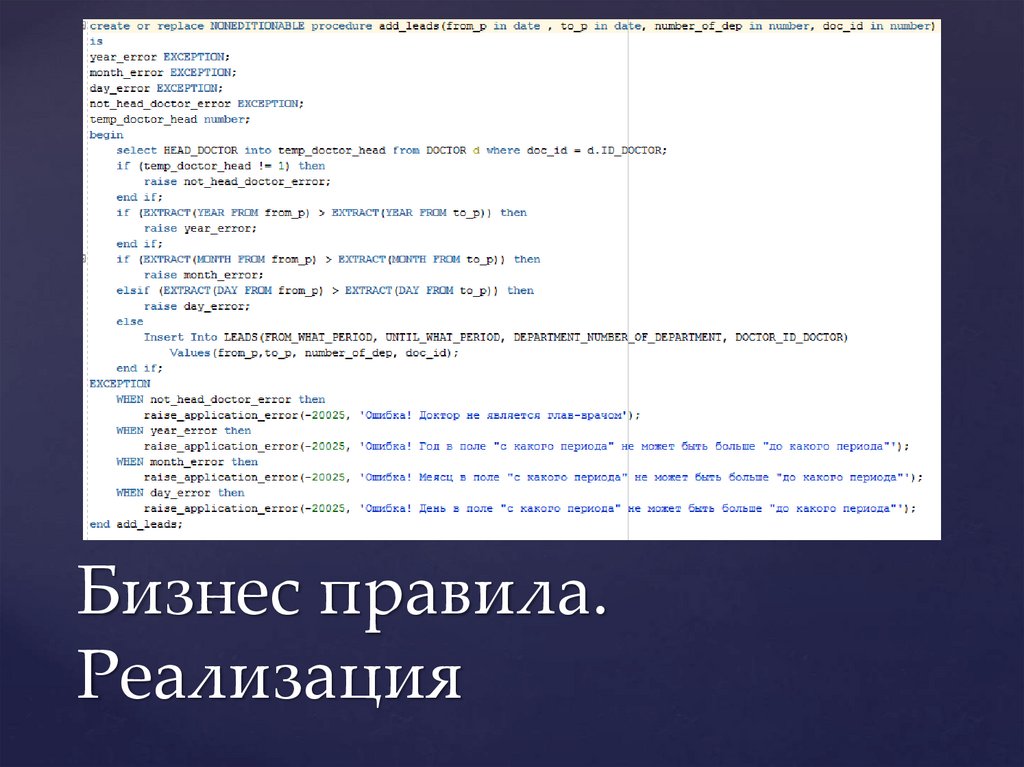
Task: Click the EXTRACT YEAR comparison line
Action: click(320, 212)
